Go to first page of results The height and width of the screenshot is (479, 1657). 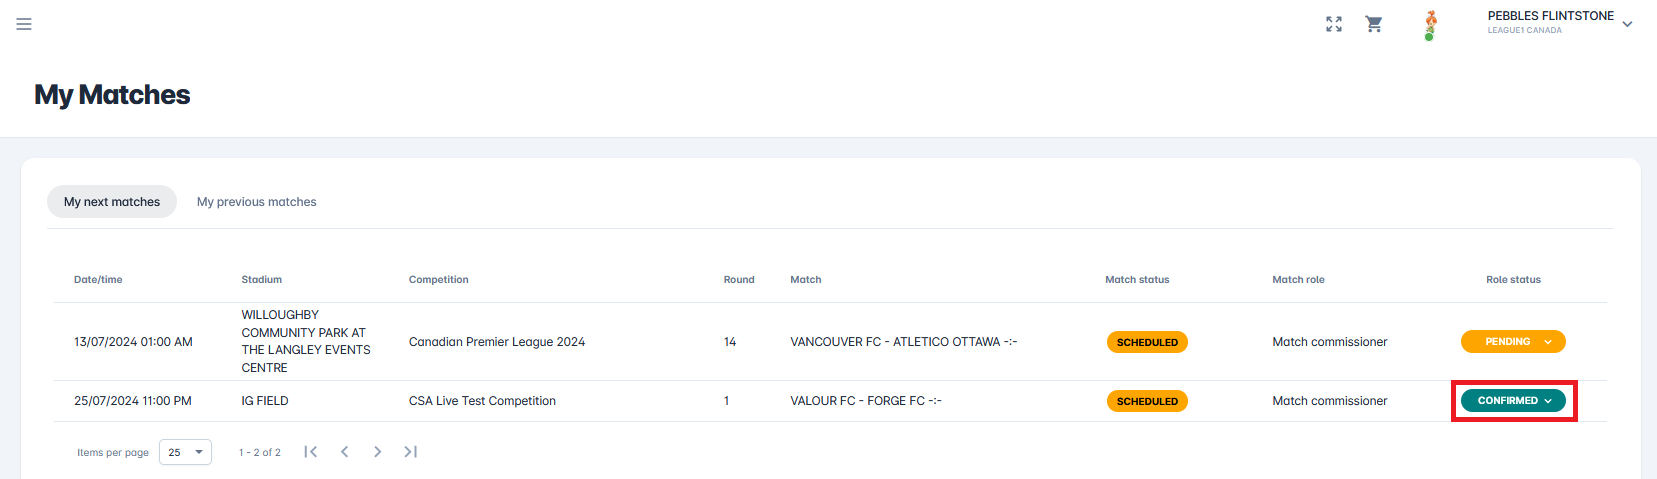point(311,452)
